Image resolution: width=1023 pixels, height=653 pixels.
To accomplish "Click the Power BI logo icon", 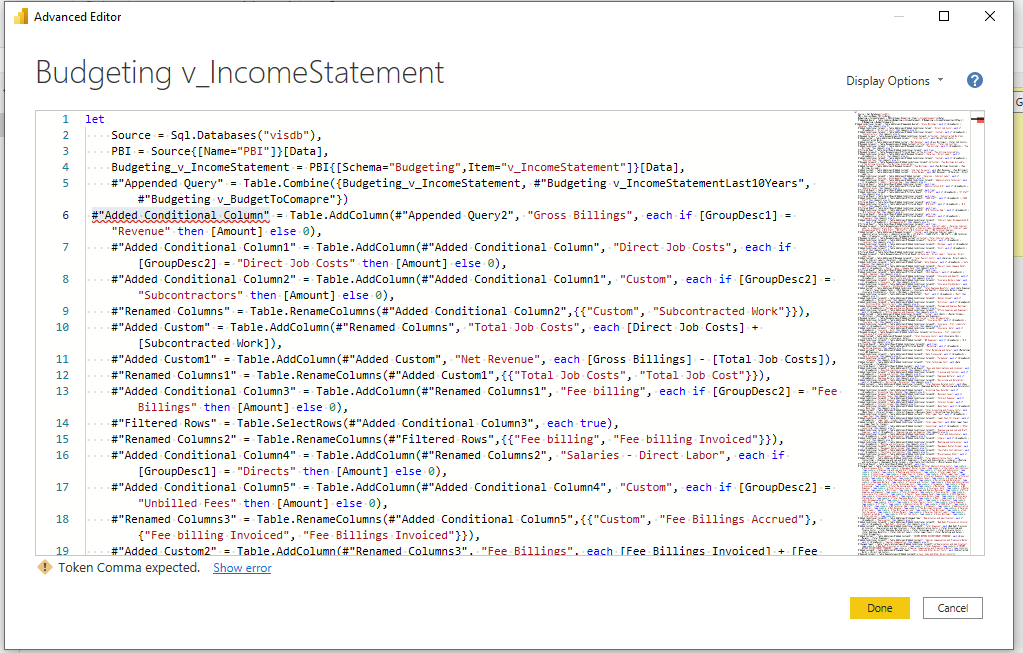I will click(x=21, y=16).
